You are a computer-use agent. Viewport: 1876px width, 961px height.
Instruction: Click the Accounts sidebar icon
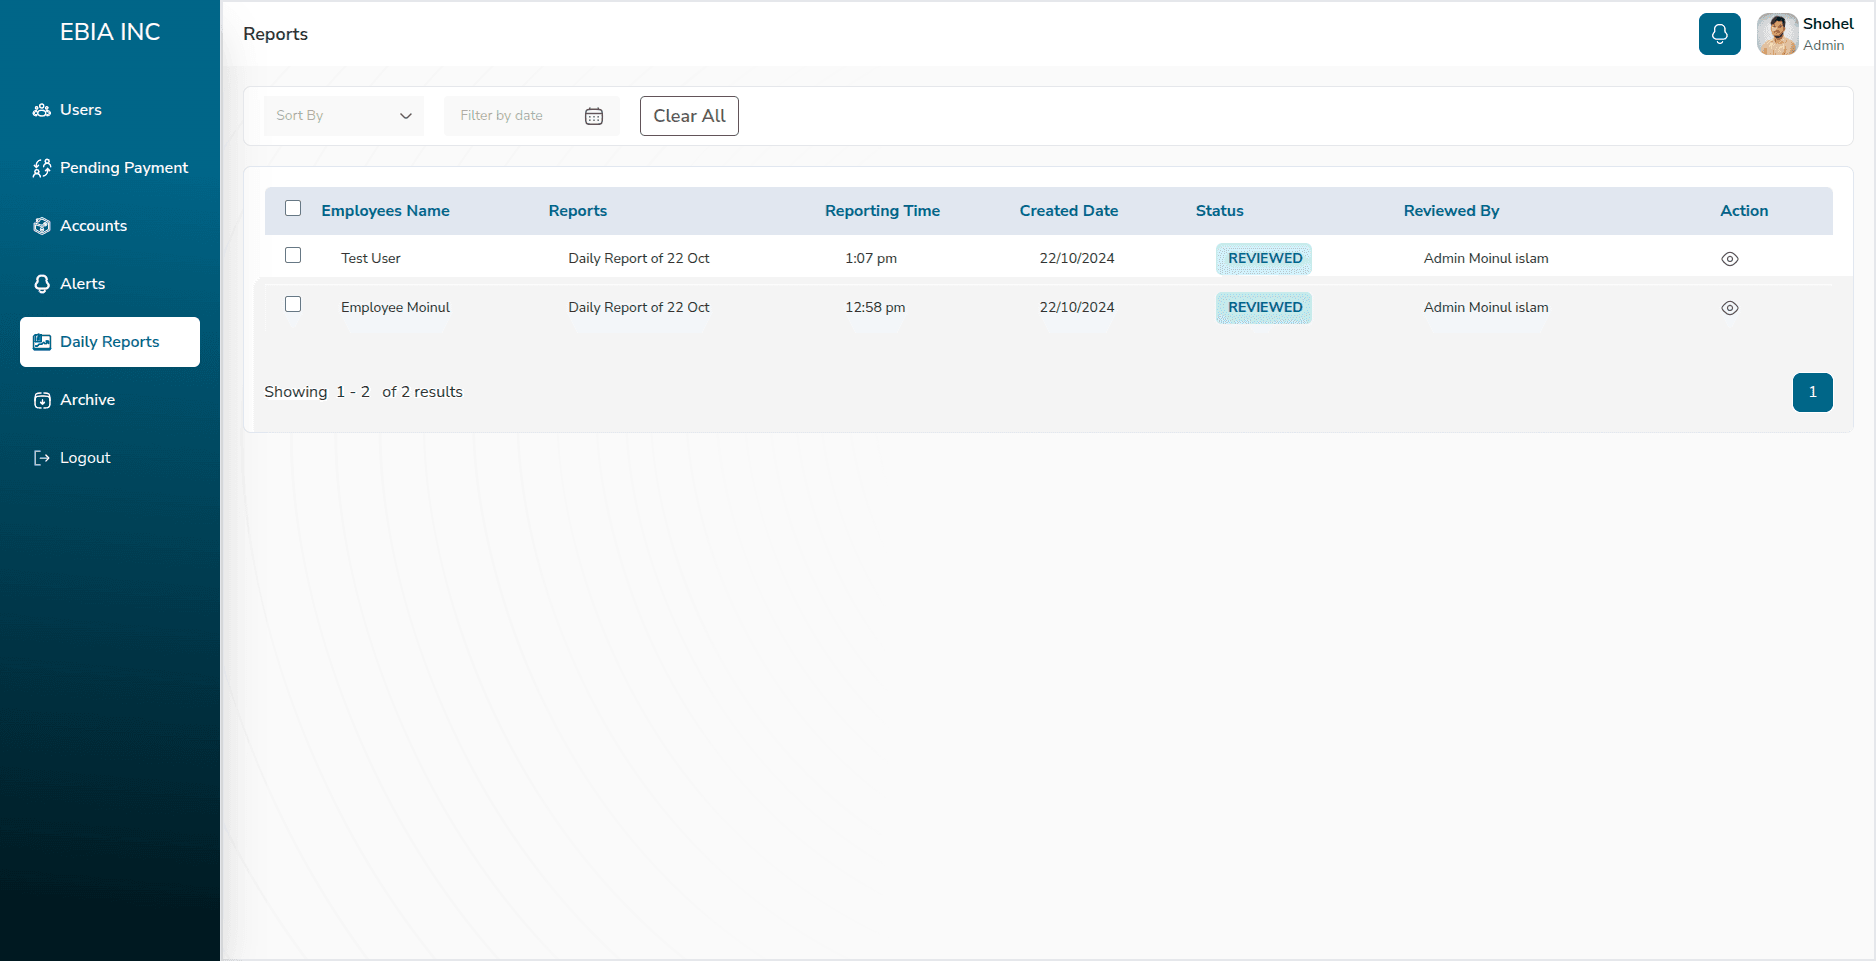pos(42,226)
